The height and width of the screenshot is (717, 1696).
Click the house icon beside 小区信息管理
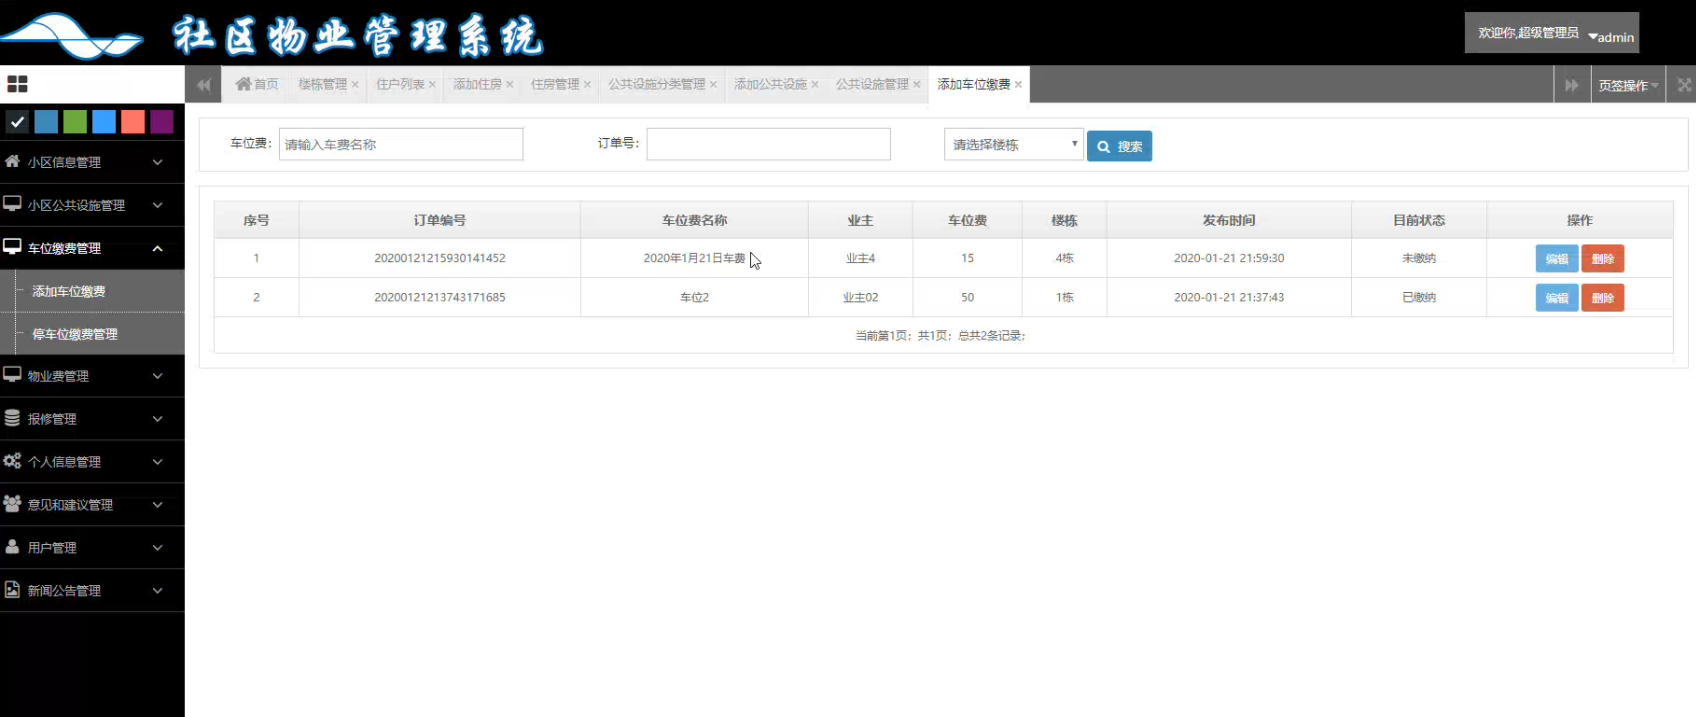tap(12, 161)
